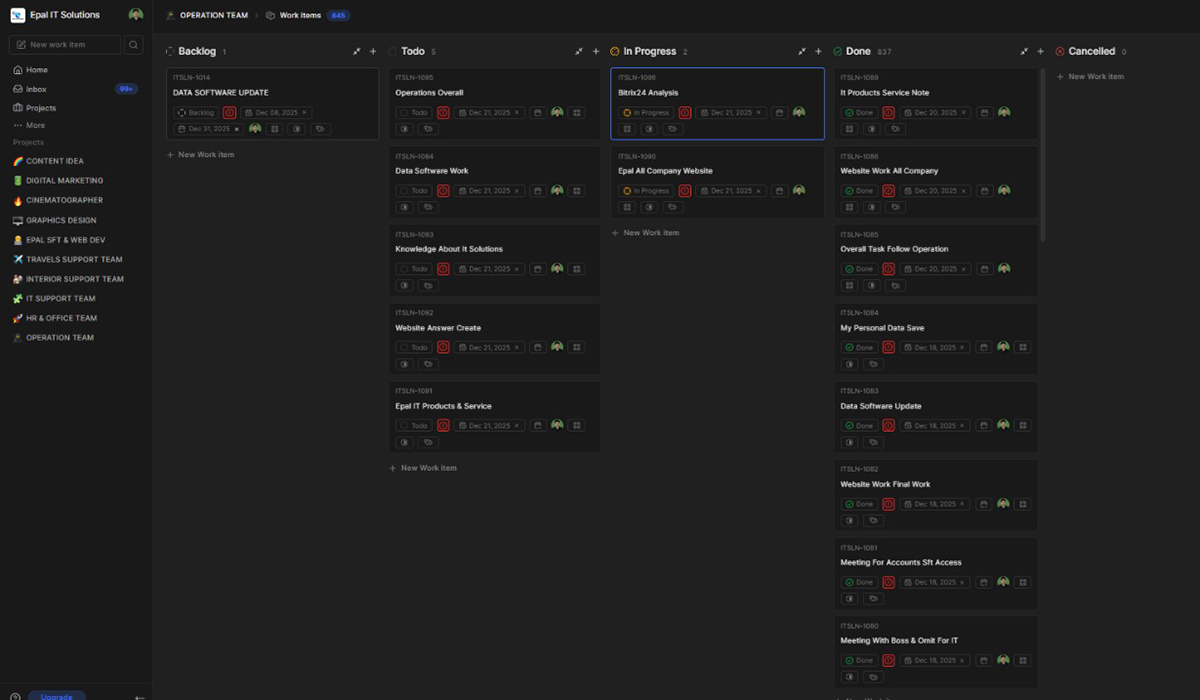Image resolution: width=1200 pixels, height=700 pixels.
Task: Open the labels tag icon on Operations Overall
Action: point(428,129)
